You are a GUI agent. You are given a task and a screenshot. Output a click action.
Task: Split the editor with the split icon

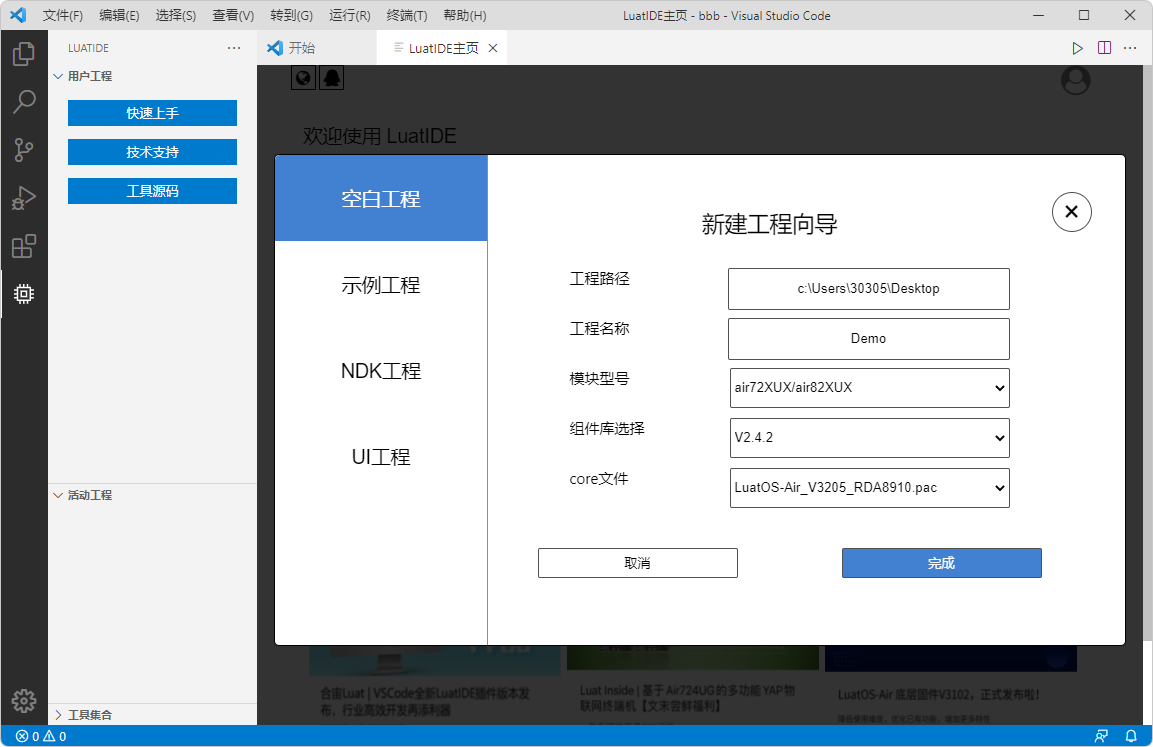1104,48
